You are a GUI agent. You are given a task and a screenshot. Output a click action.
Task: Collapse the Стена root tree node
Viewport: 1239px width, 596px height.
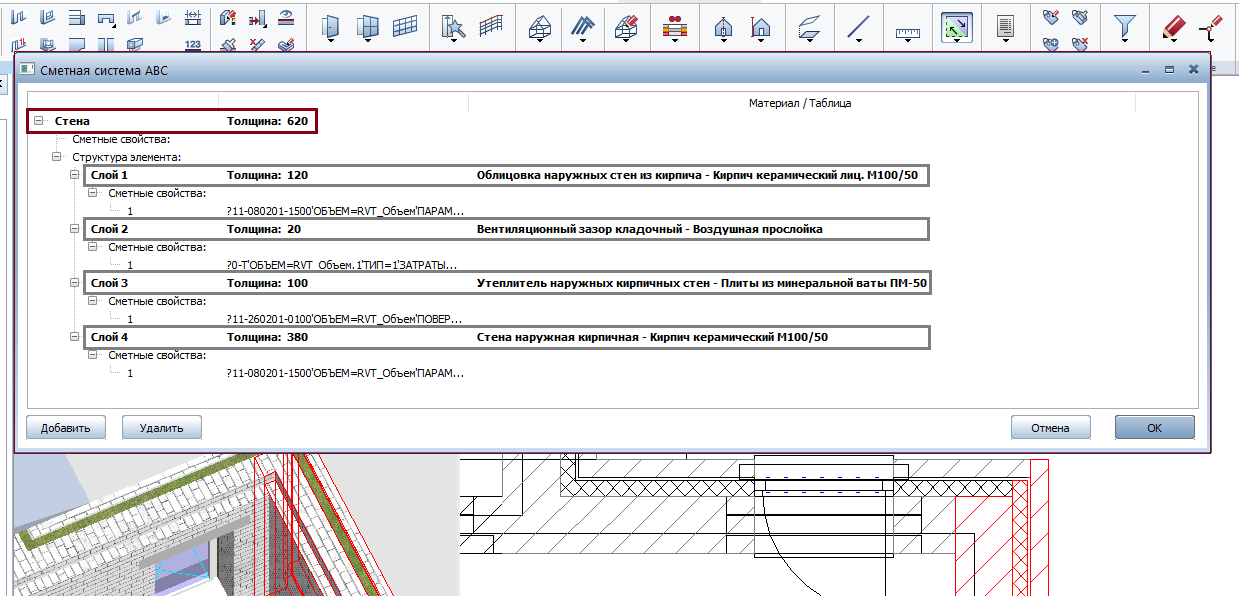[38, 121]
